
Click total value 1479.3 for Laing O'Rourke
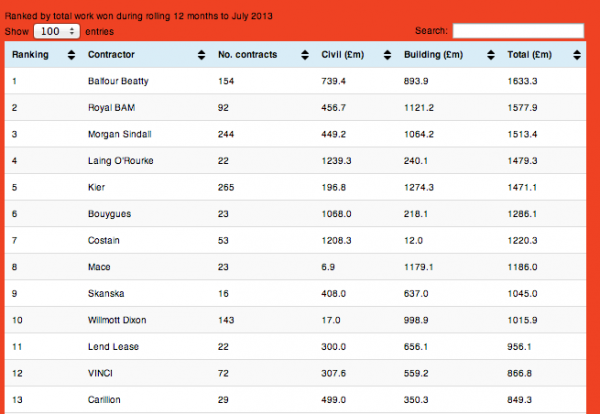522,161
